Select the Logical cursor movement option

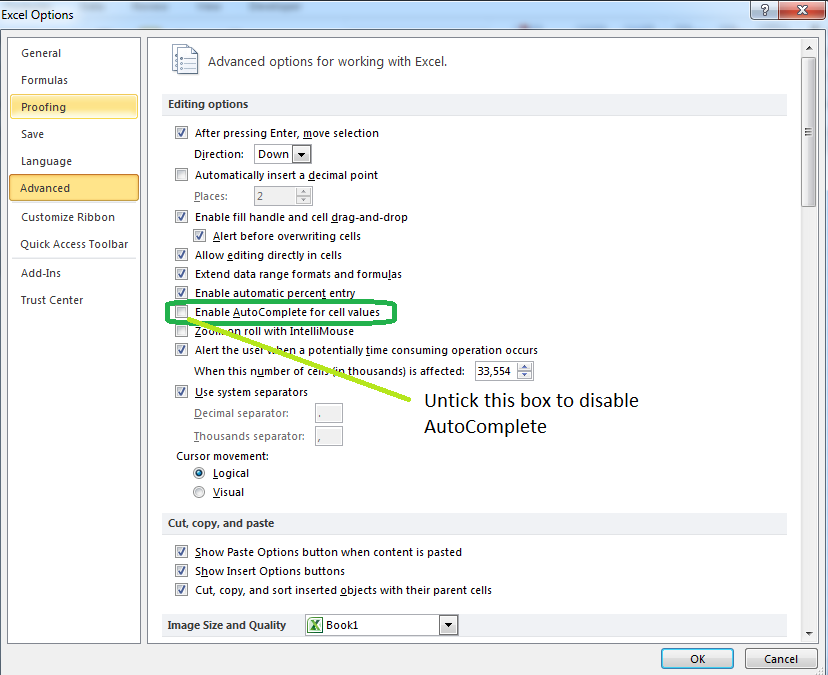[199, 473]
